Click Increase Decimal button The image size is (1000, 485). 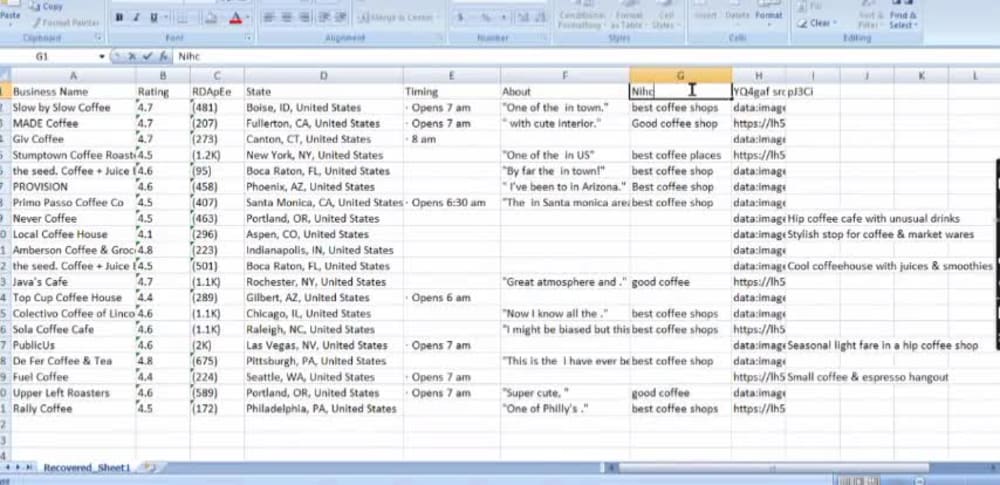coord(523,18)
